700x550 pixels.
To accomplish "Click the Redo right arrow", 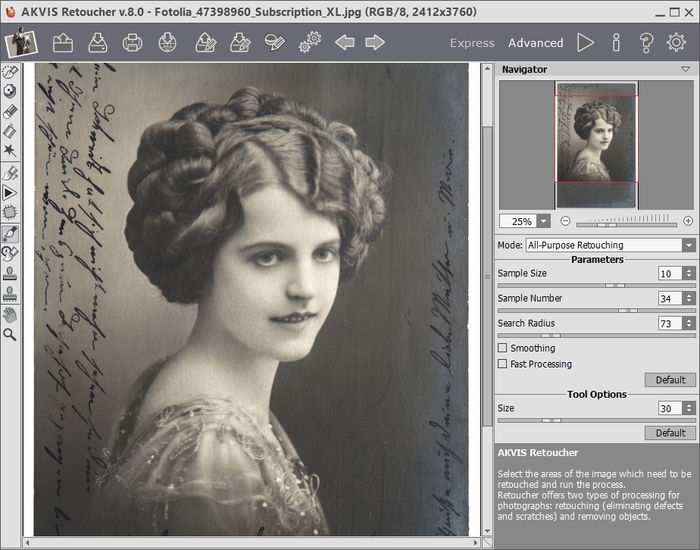I will click(375, 43).
